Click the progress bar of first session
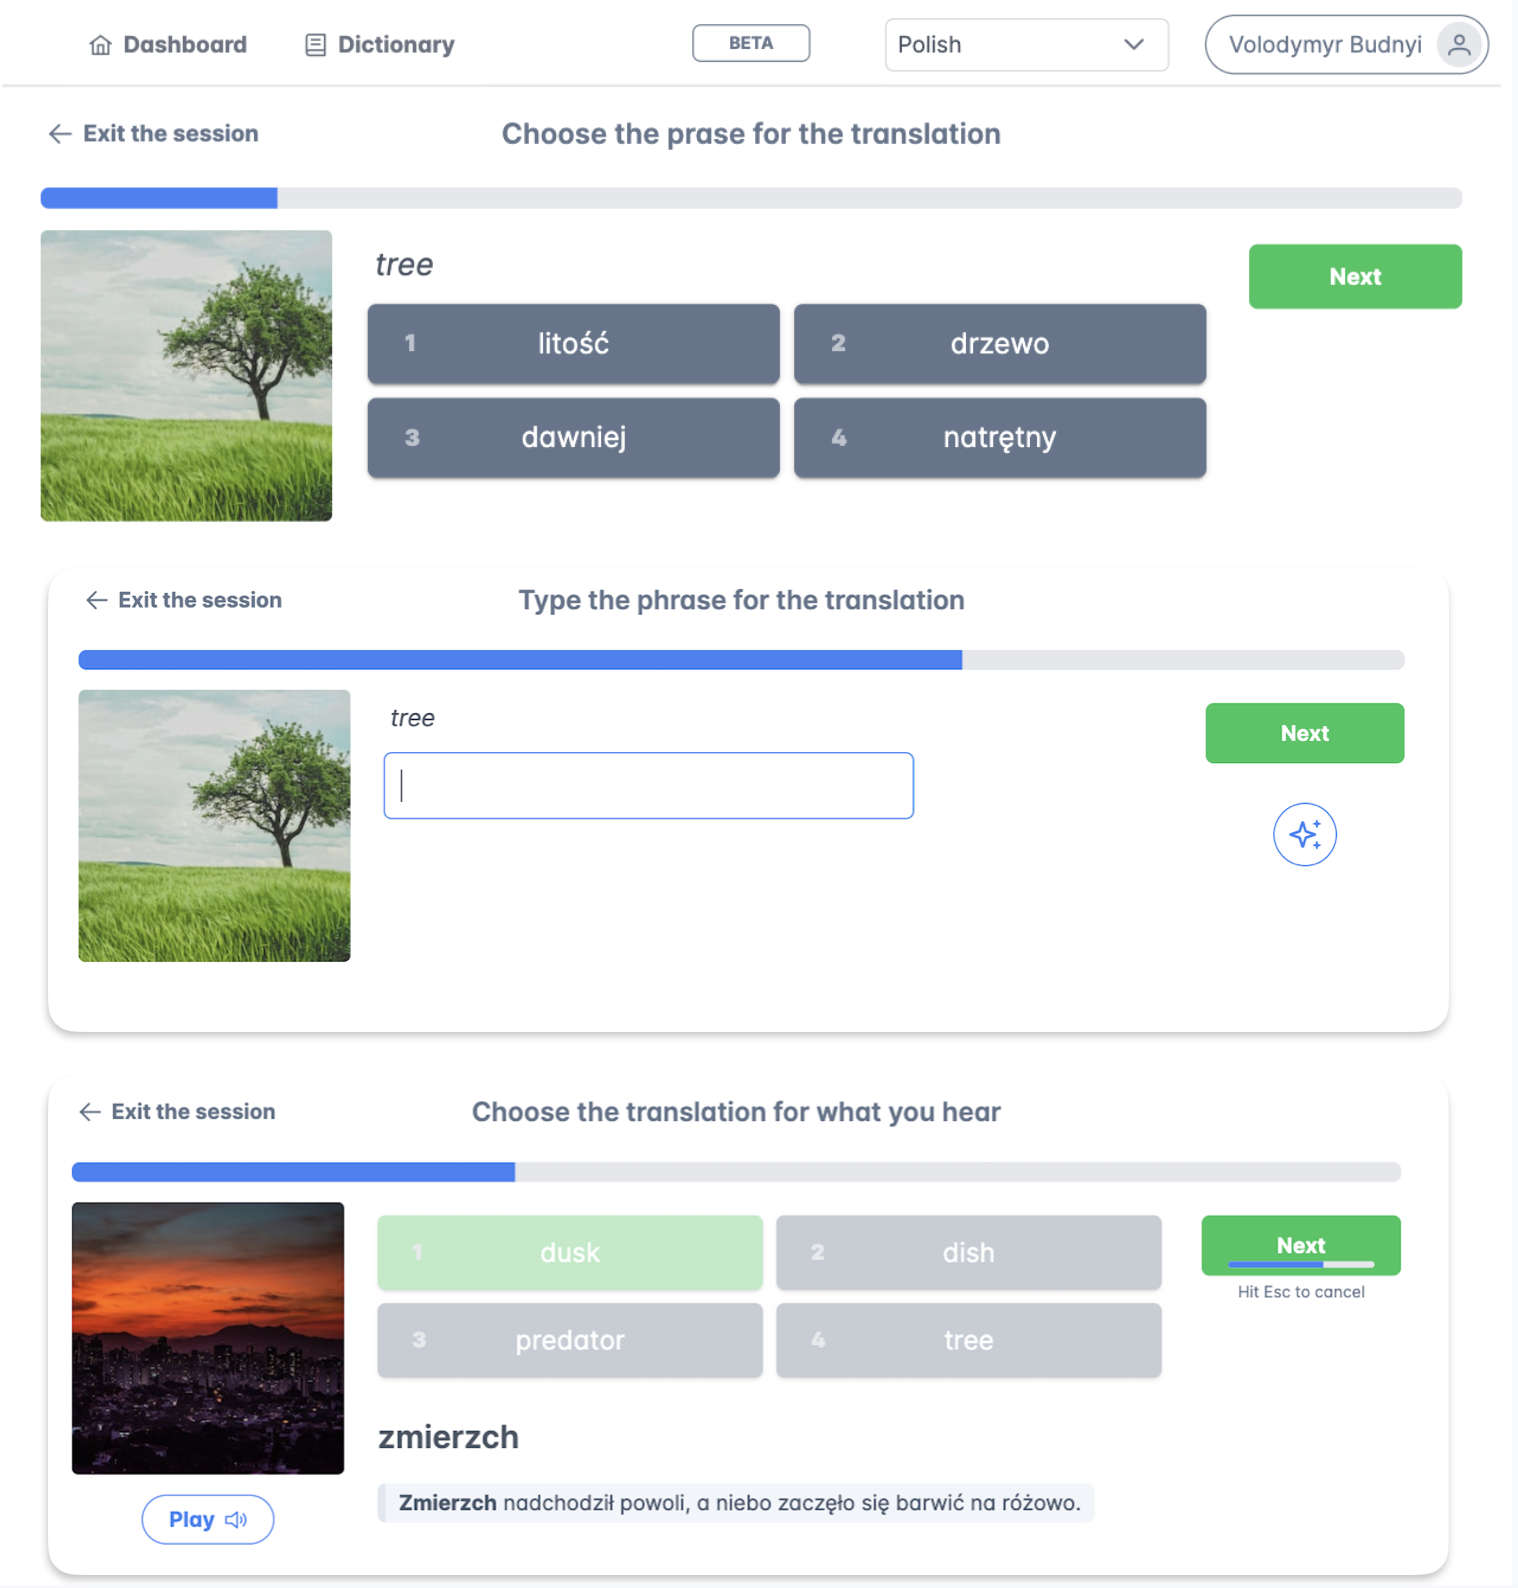 [x=751, y=198]
